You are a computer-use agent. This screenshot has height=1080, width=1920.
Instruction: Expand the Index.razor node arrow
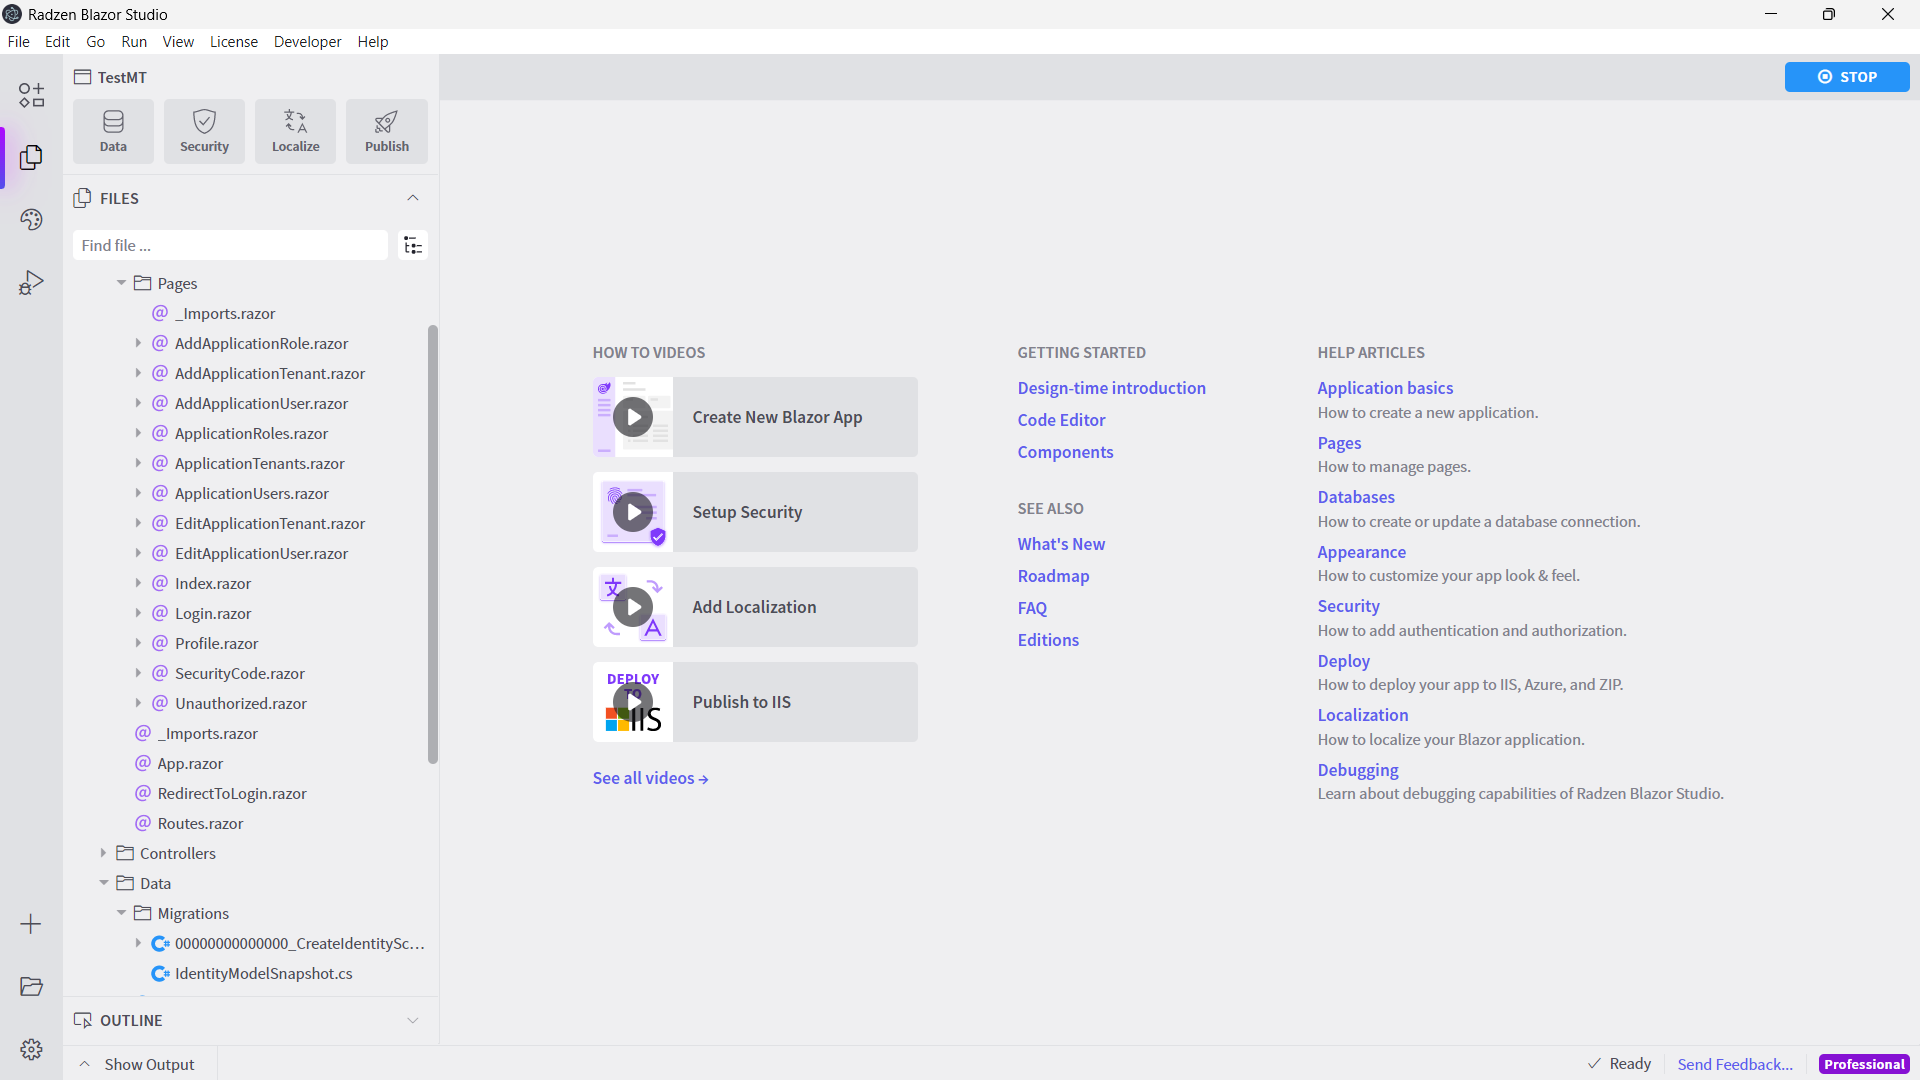(x=138, y=583)
